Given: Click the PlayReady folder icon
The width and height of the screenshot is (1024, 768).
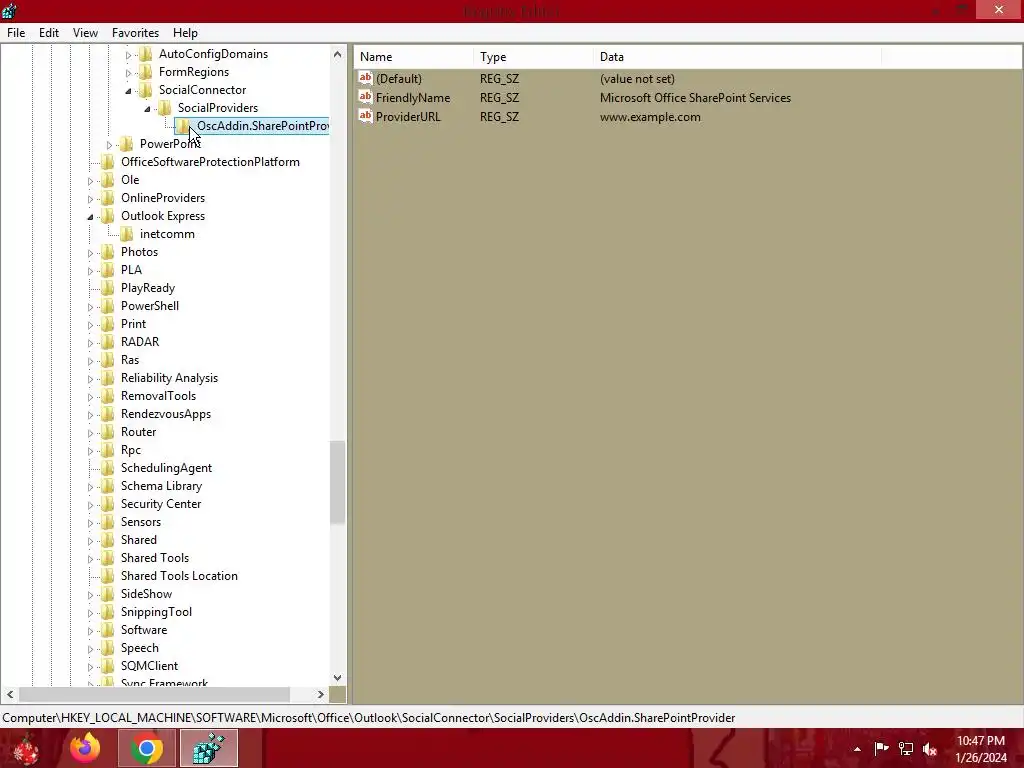Looking at the screenshot, I should 108,288.
